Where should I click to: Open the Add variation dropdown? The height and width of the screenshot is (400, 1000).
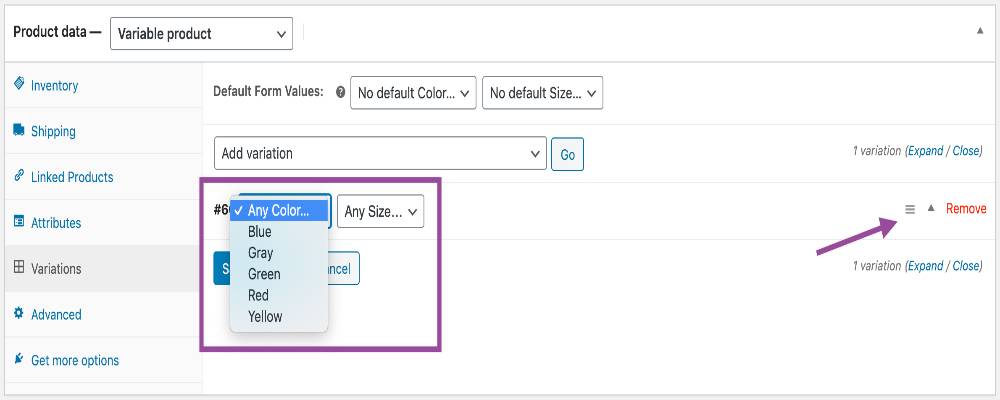(x=380, y=154)
